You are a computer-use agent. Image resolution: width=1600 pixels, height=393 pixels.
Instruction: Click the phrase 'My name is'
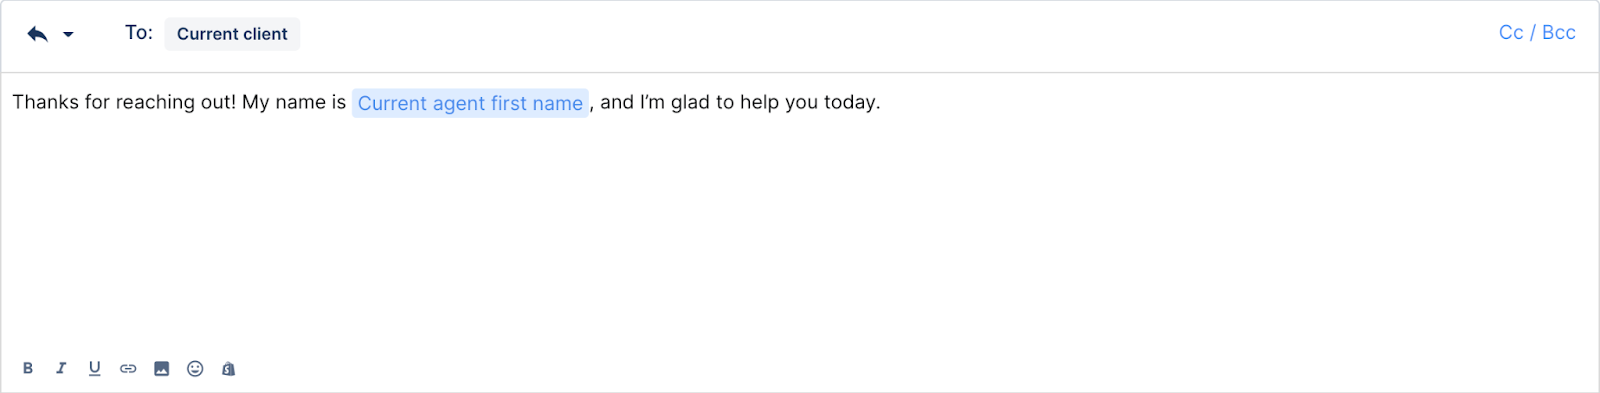294,102
